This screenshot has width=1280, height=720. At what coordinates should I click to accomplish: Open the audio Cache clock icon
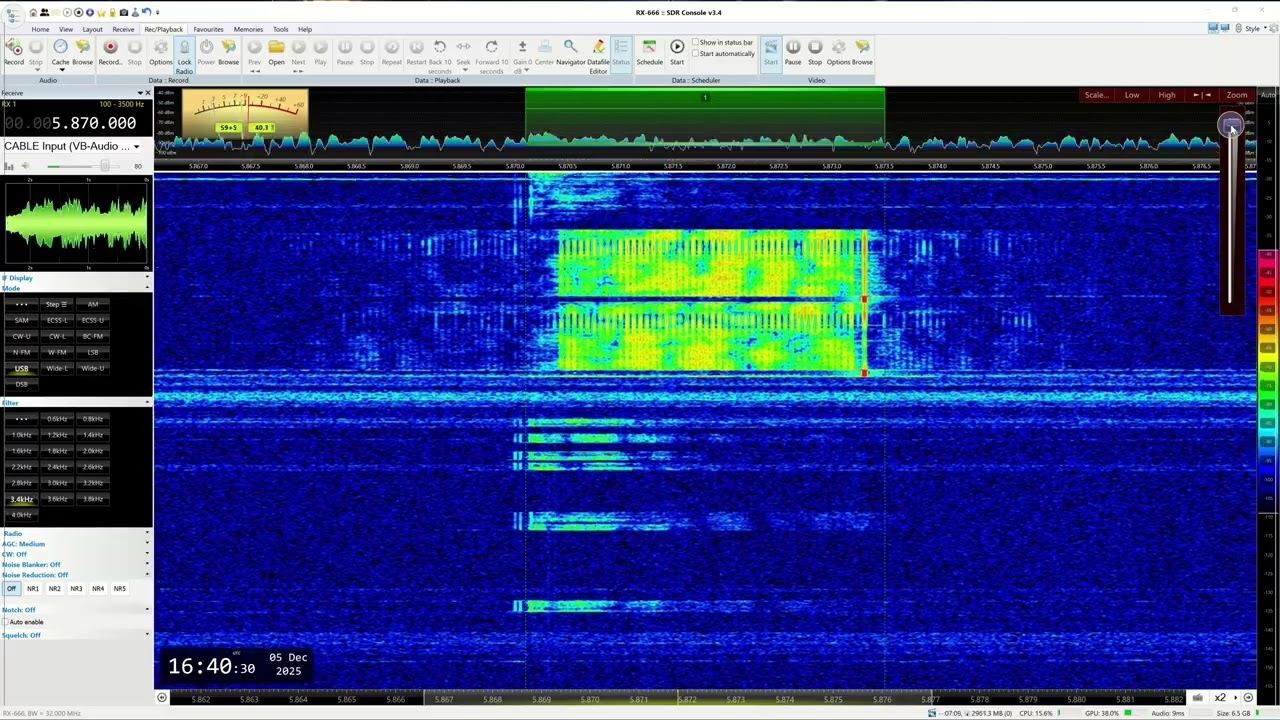point(60,47)
